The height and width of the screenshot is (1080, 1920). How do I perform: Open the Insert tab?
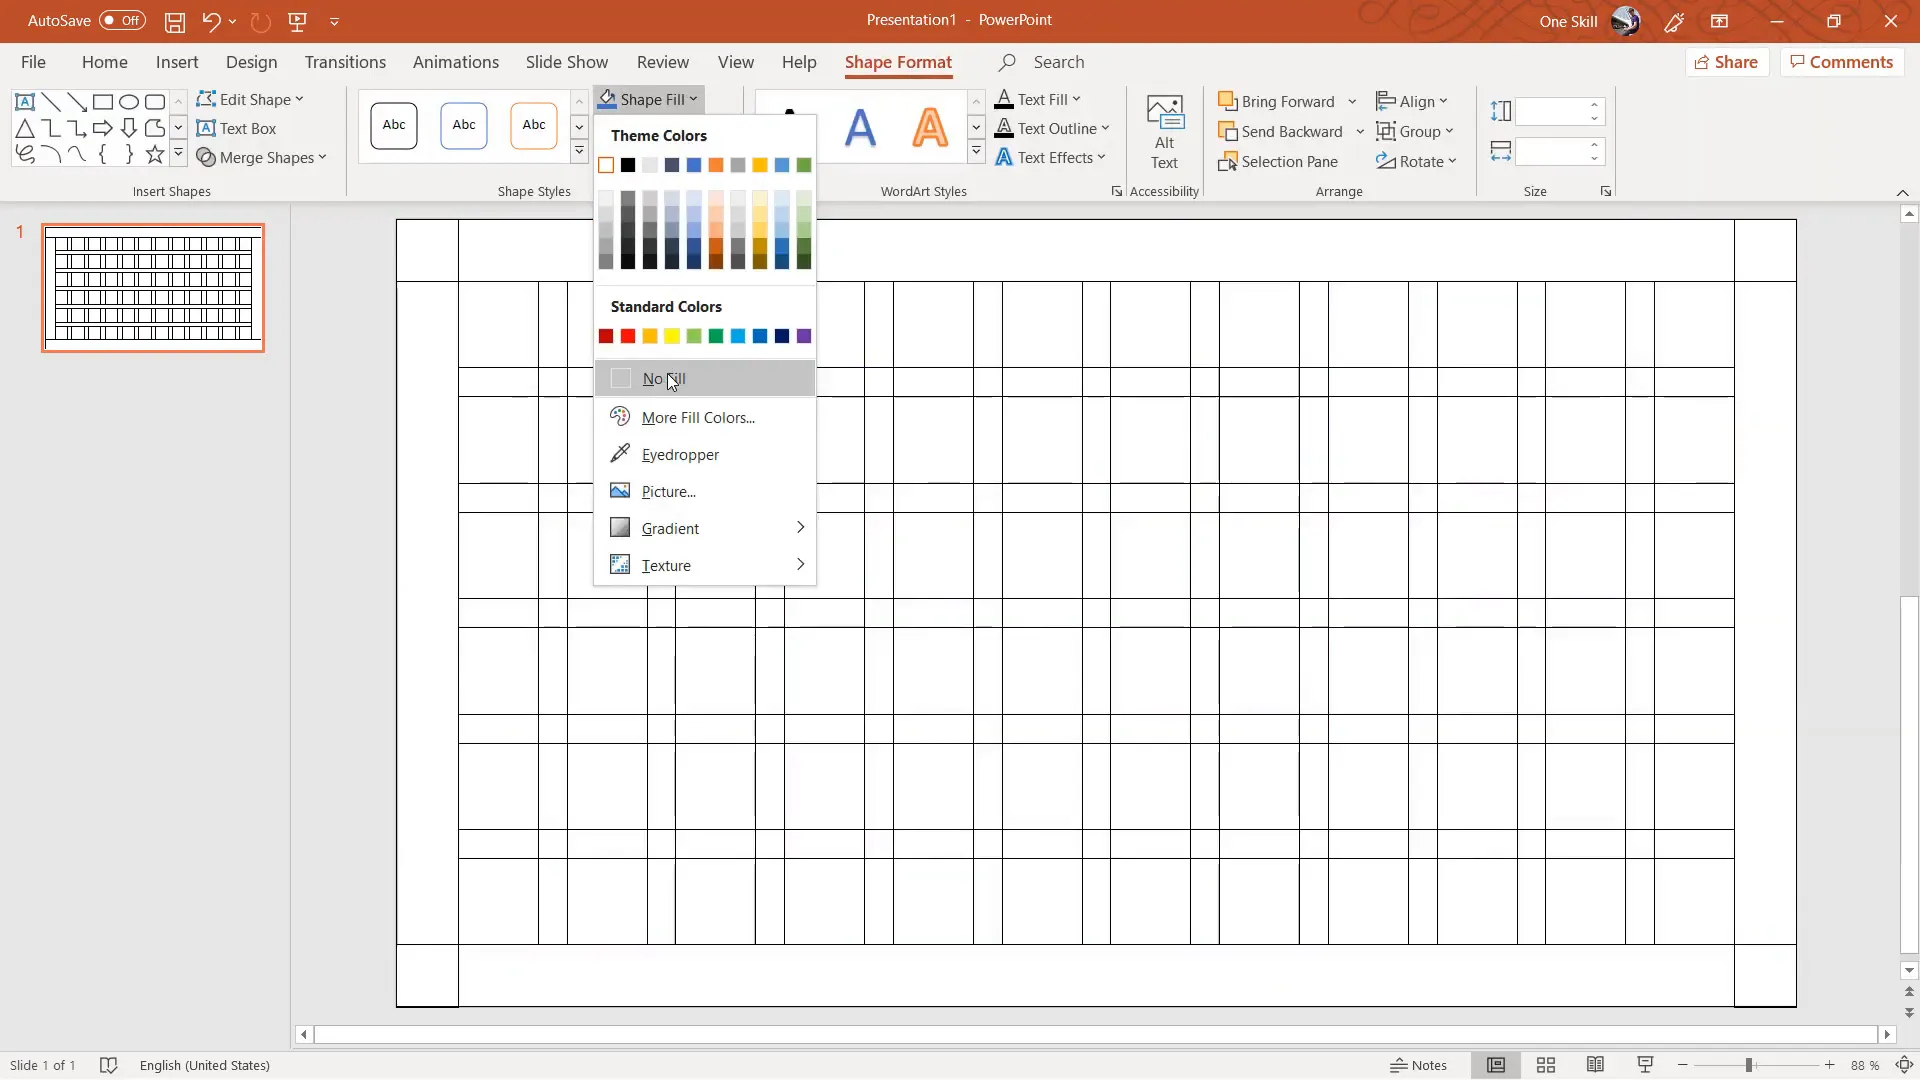(177, 62)
